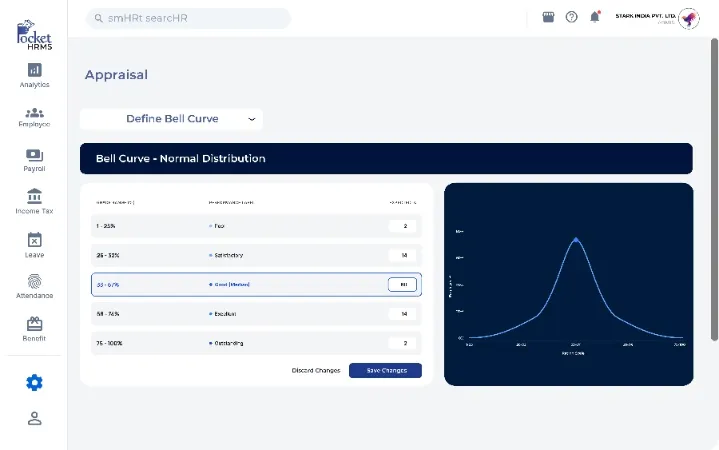Click the Bell Curve - Normal Distribution header

click(x=386, y=159)
